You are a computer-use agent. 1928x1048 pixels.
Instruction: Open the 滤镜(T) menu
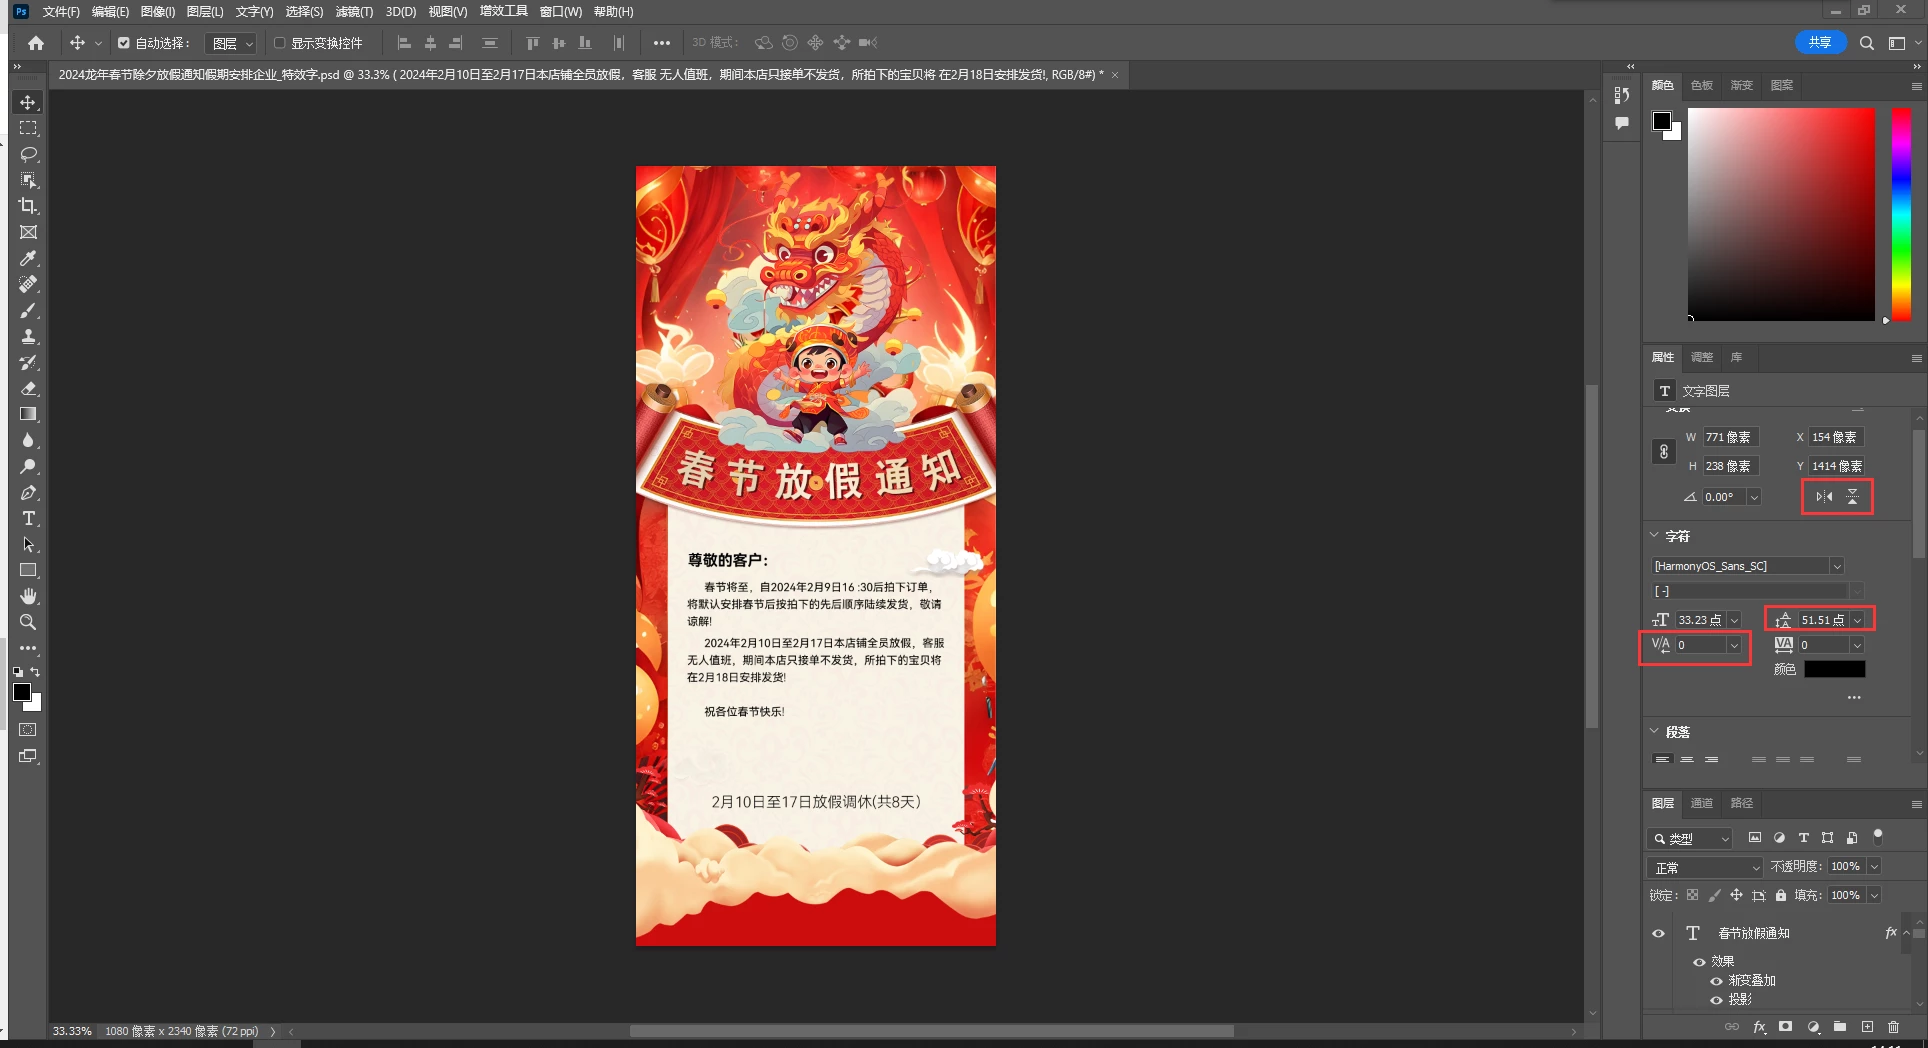click(x=354, y=12)
